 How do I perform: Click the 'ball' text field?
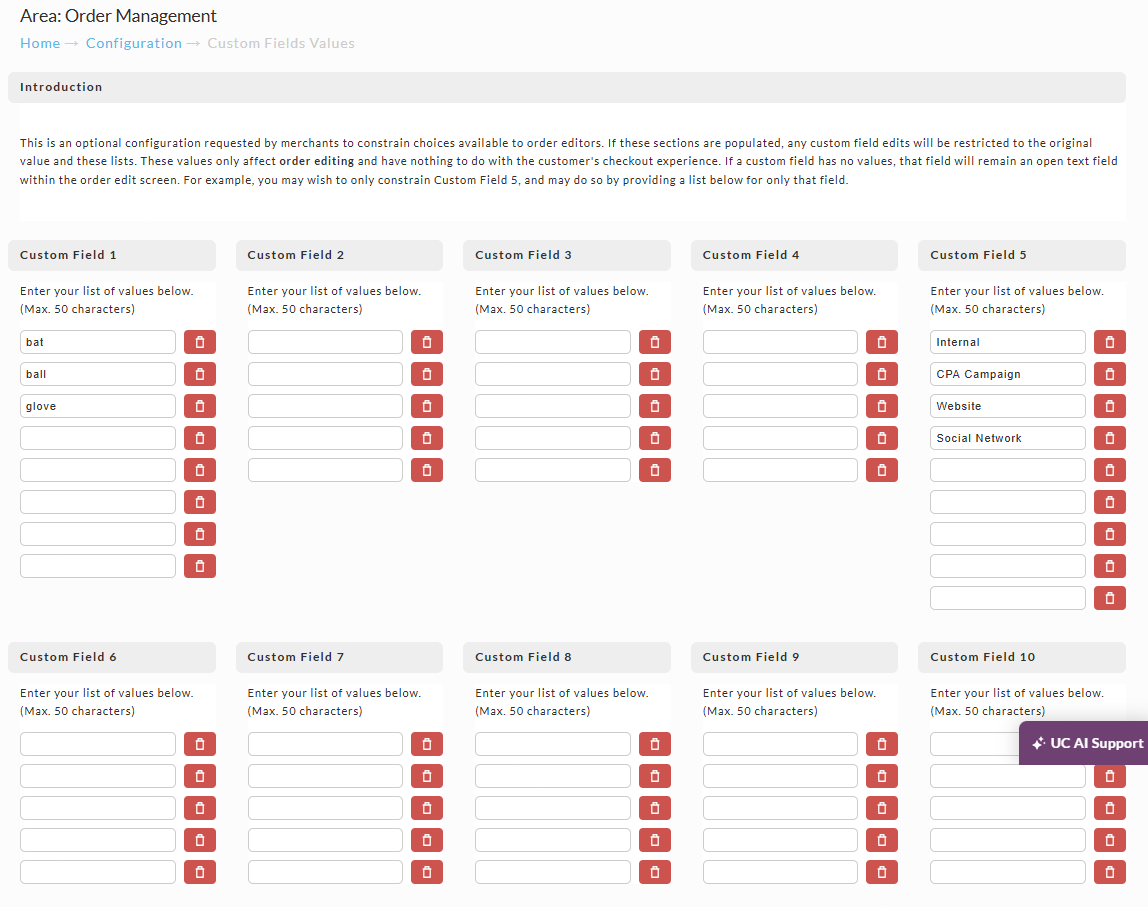(x=98, y=374)
